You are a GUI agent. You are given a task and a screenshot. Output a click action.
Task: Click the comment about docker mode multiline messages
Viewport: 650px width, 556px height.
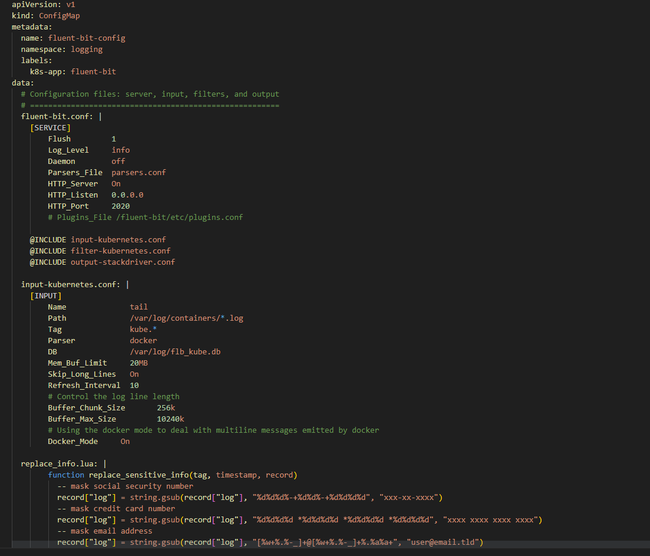coord(213,430)
